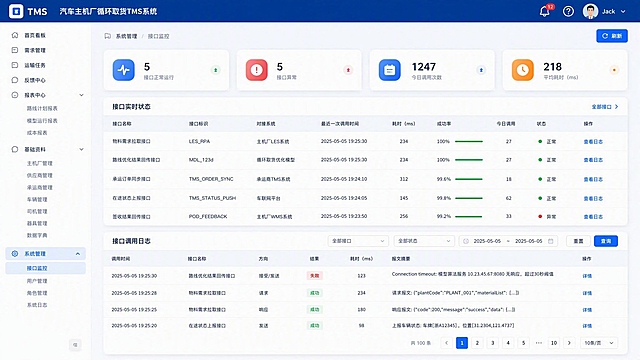
Task: Click the start date 2025-05-05 field
Action: 487,241
